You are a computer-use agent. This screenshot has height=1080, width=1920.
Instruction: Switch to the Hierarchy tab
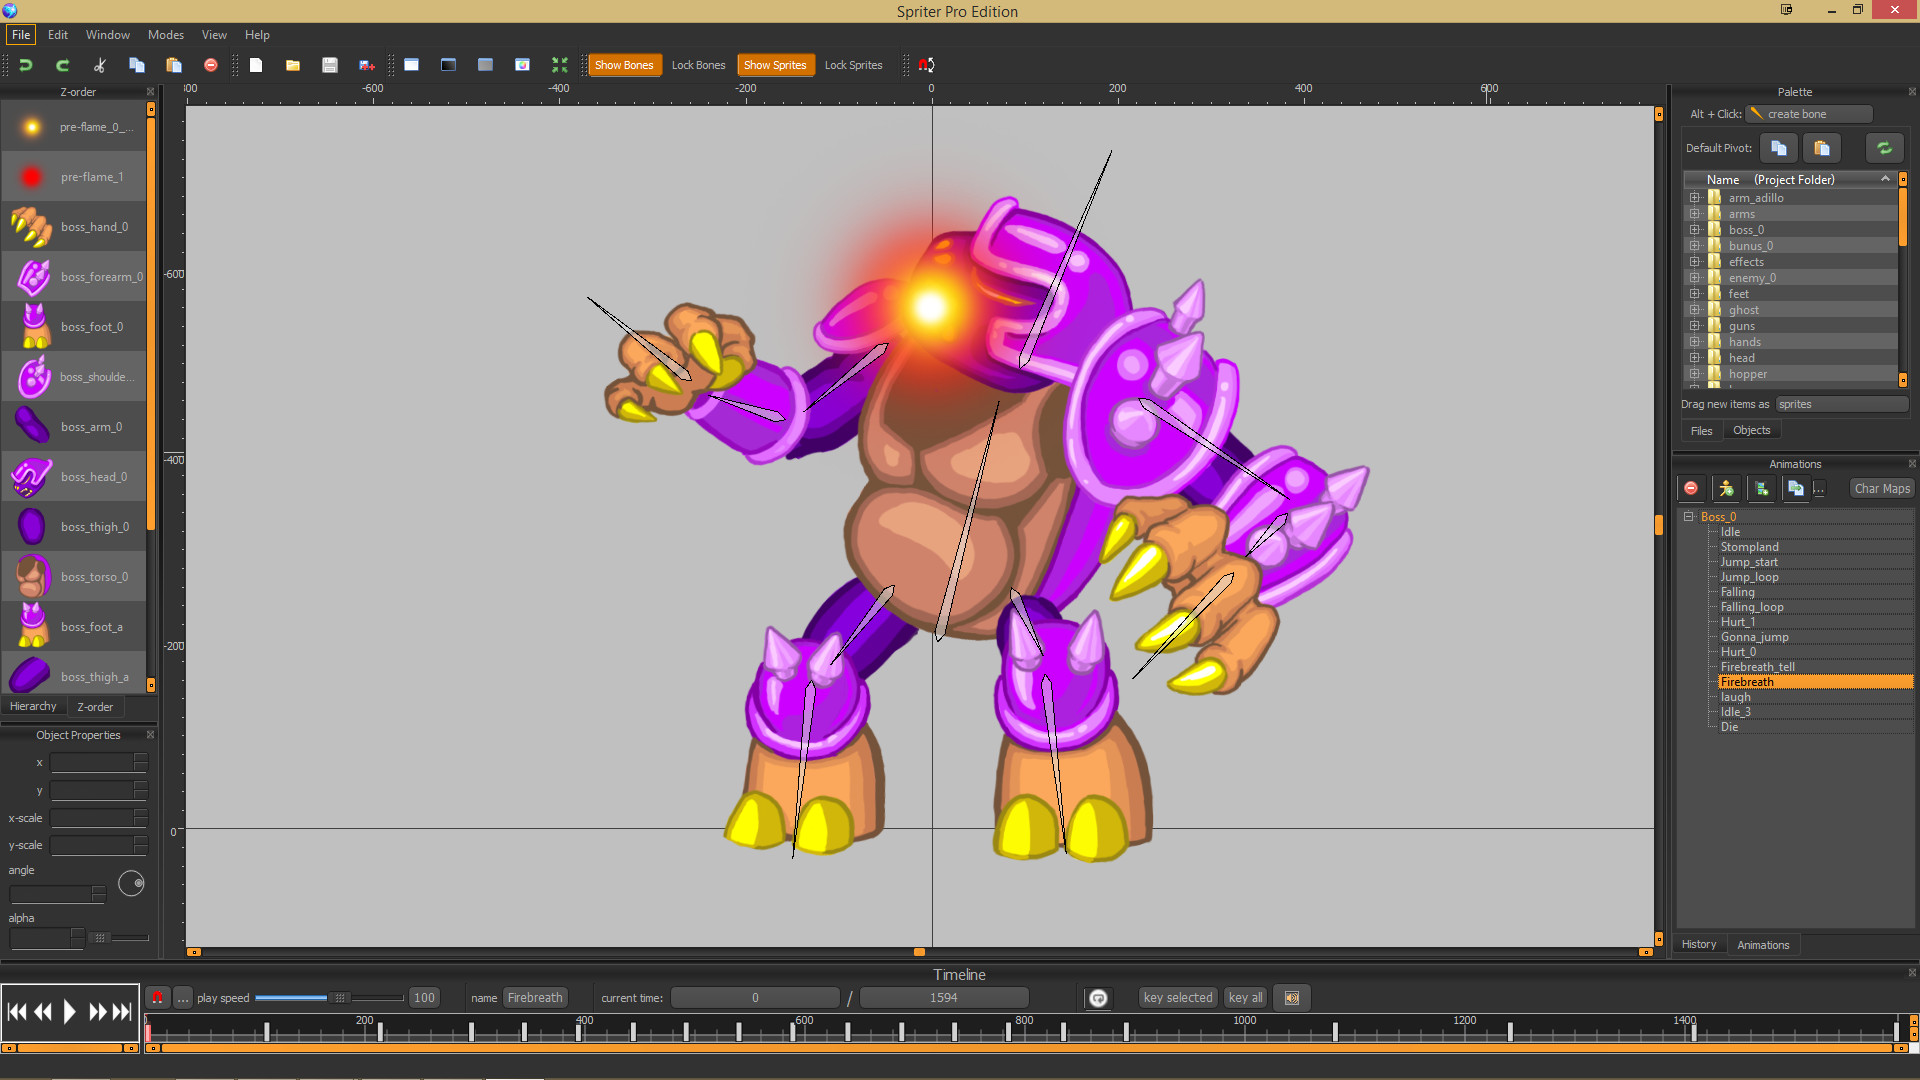point(33,706)
